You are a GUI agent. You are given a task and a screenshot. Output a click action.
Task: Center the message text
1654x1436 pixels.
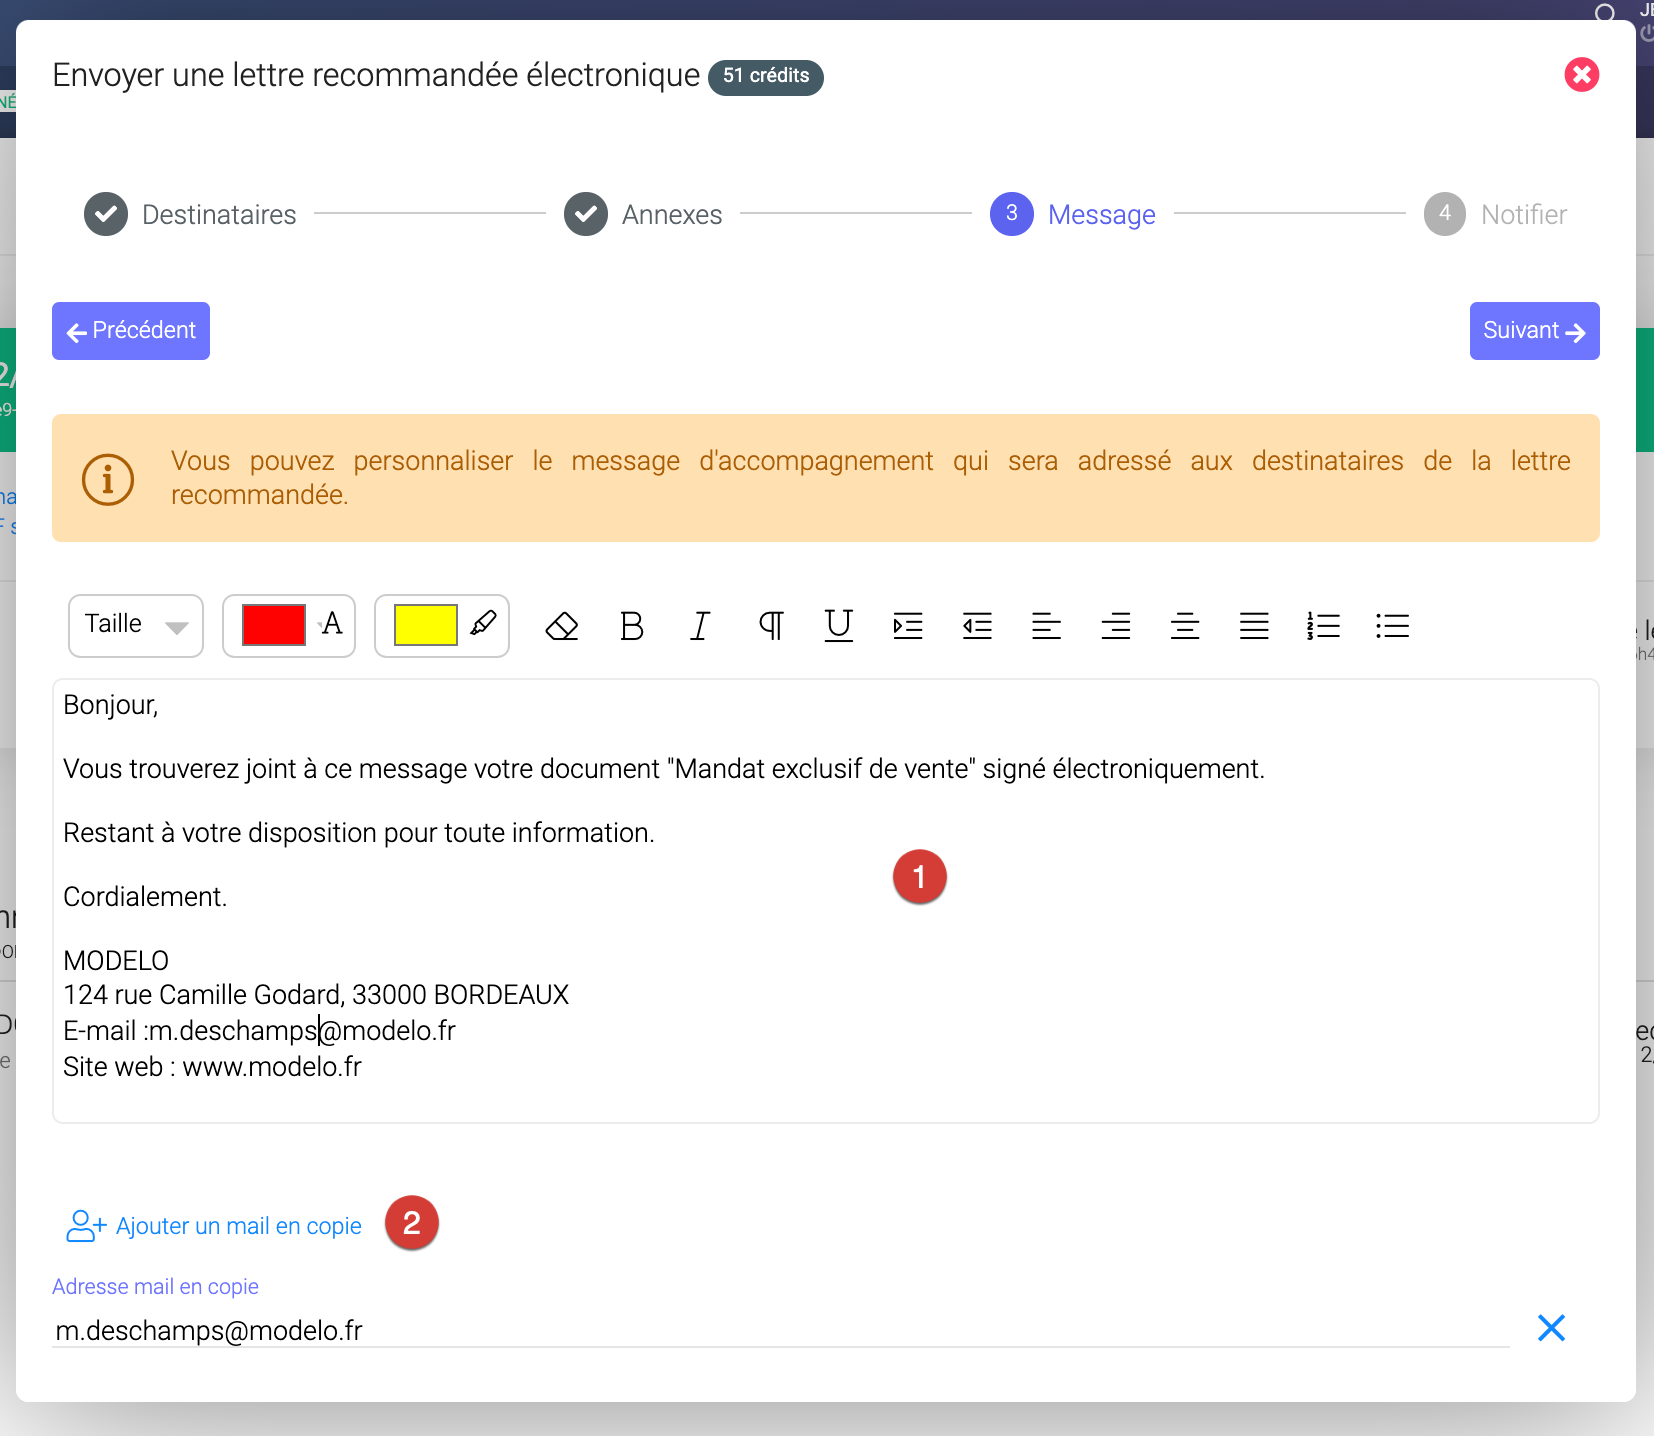point(1185,626)
